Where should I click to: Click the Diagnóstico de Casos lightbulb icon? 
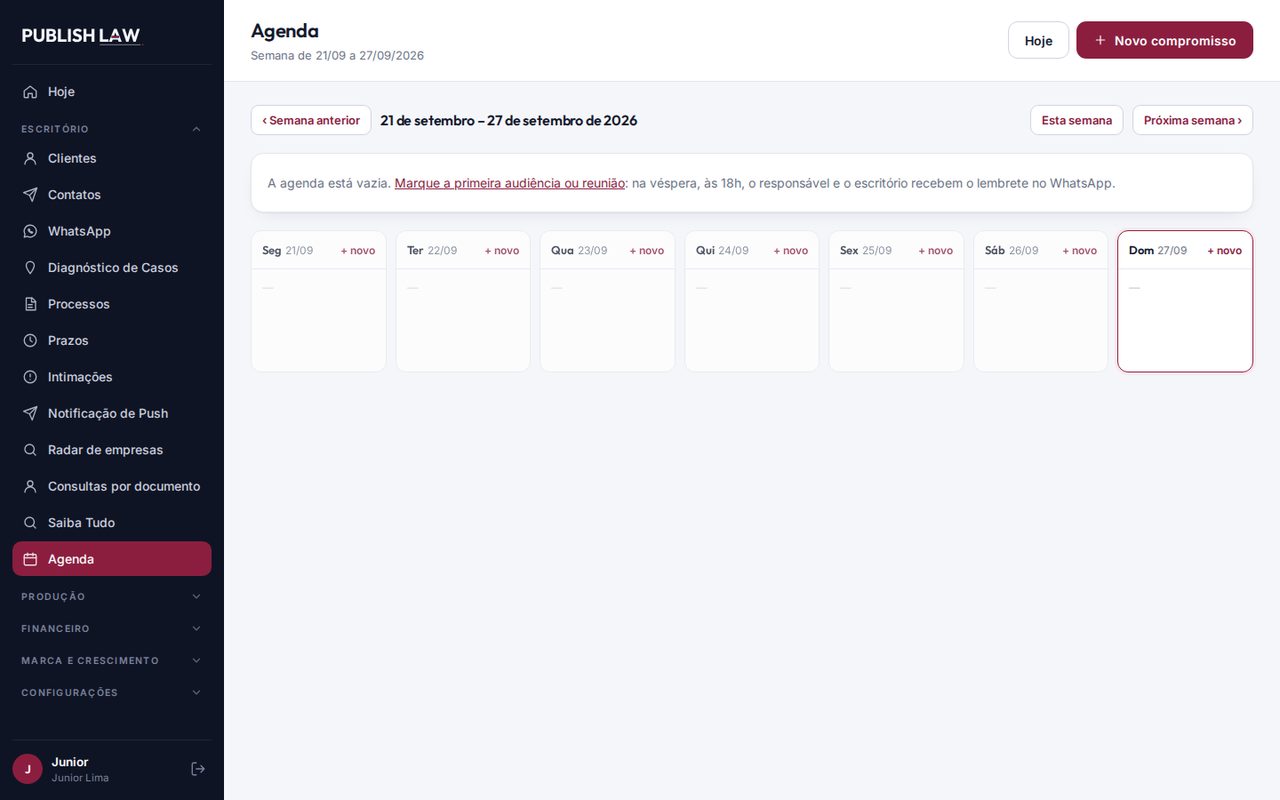(x=30, y=268)
